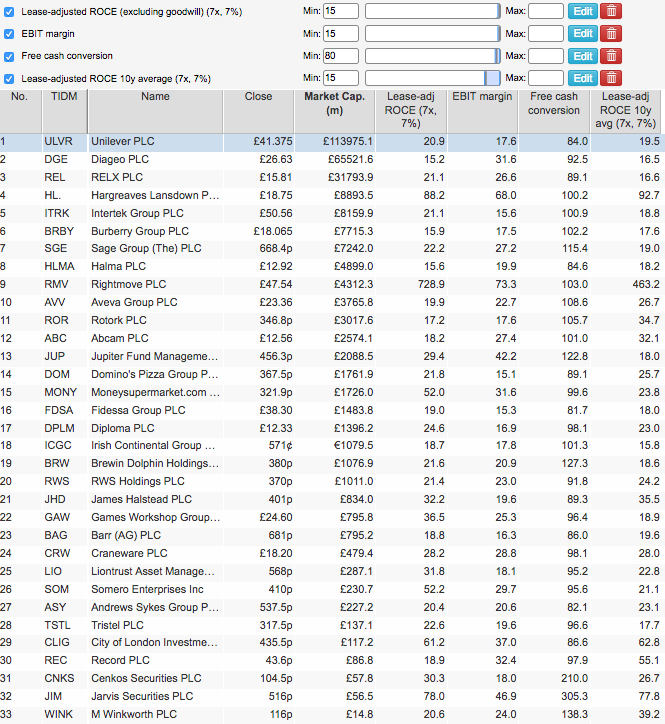Sort by the No. column header
Screen dimensions: 665x724
pyautogui.click(x=20, y=111)
